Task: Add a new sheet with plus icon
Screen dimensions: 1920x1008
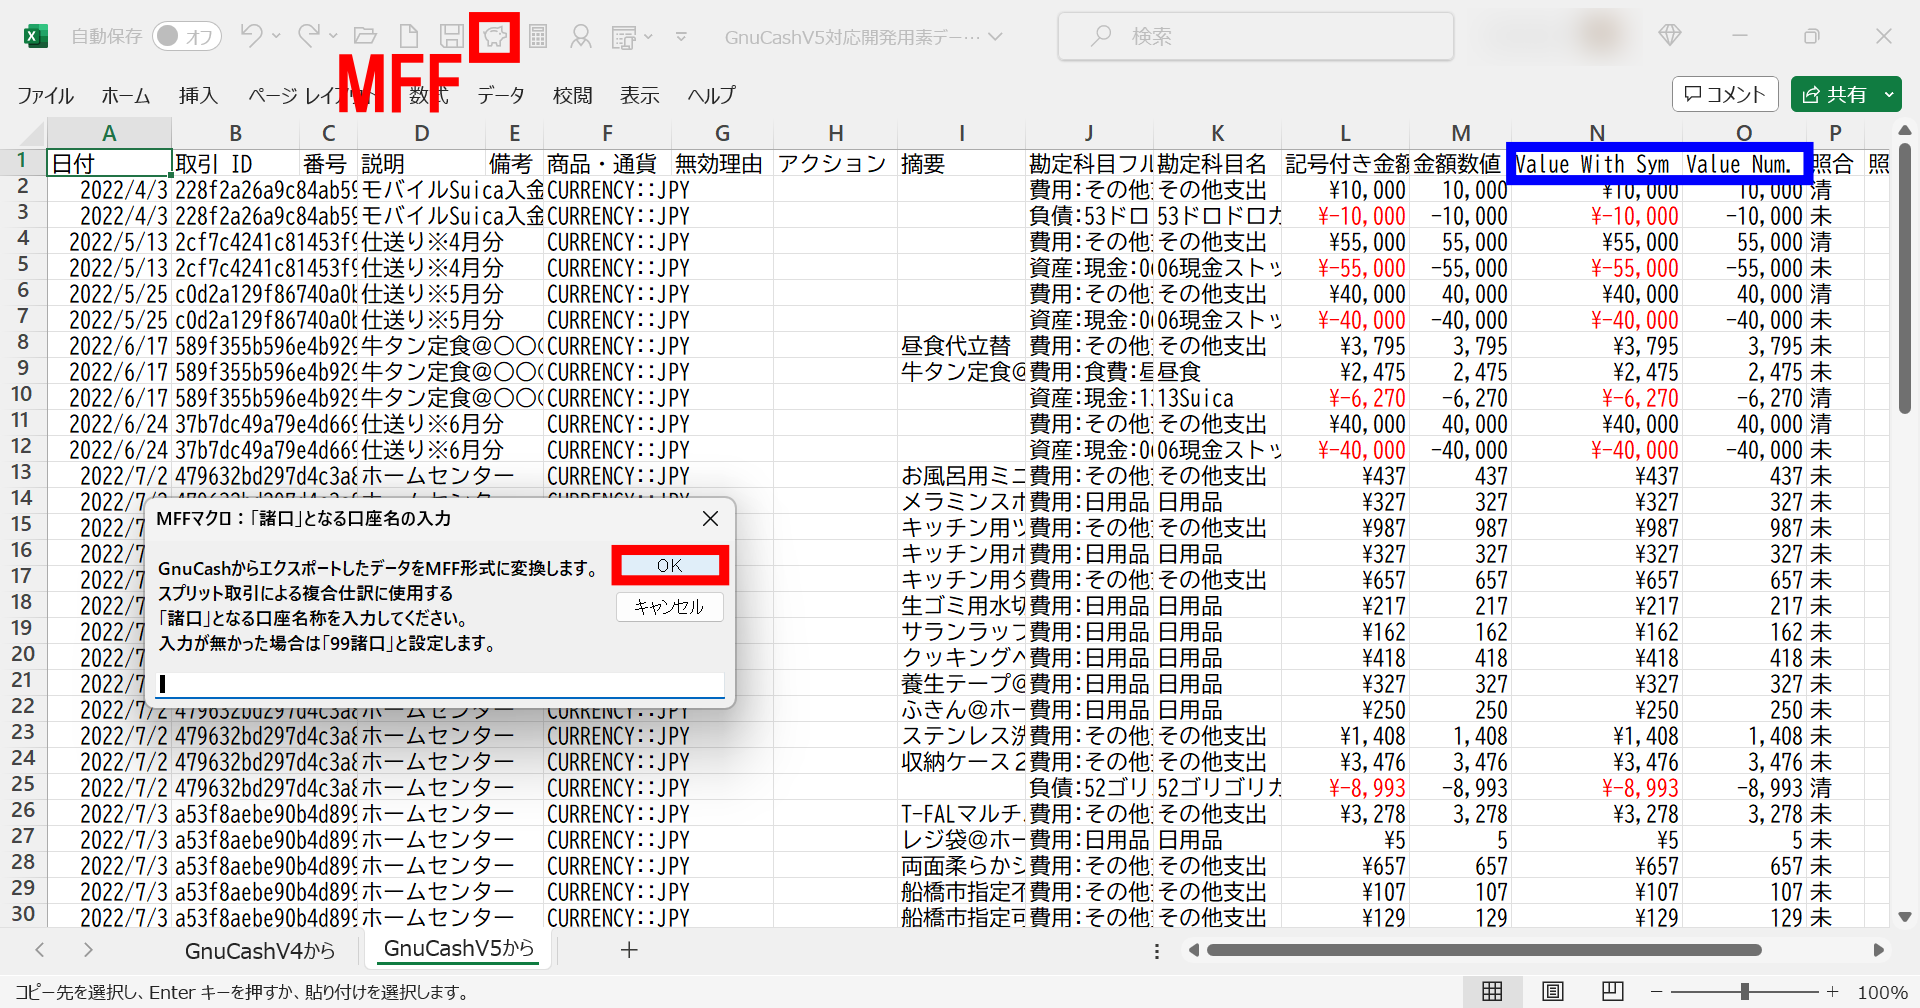Action: pos(629,950)
